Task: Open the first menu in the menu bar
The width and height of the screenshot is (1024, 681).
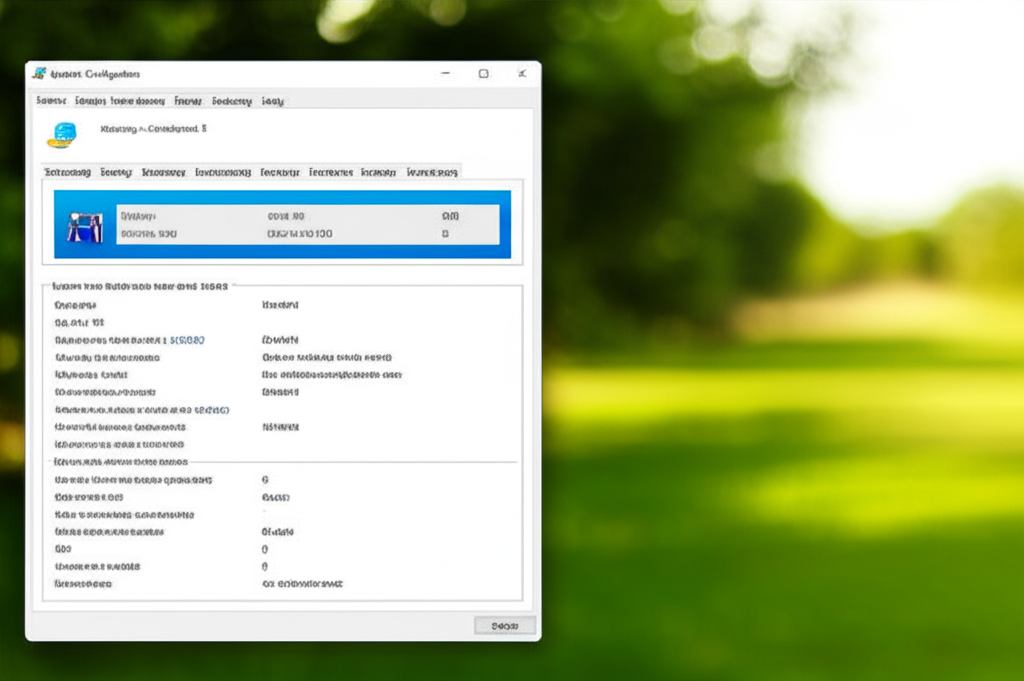Action: 50,101
